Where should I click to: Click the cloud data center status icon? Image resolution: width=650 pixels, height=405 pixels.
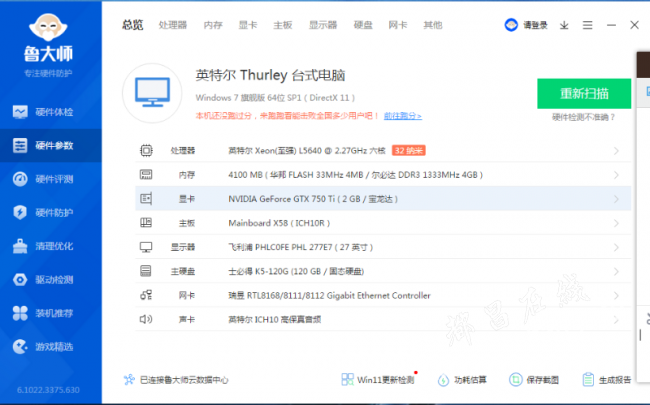[129, 380]
